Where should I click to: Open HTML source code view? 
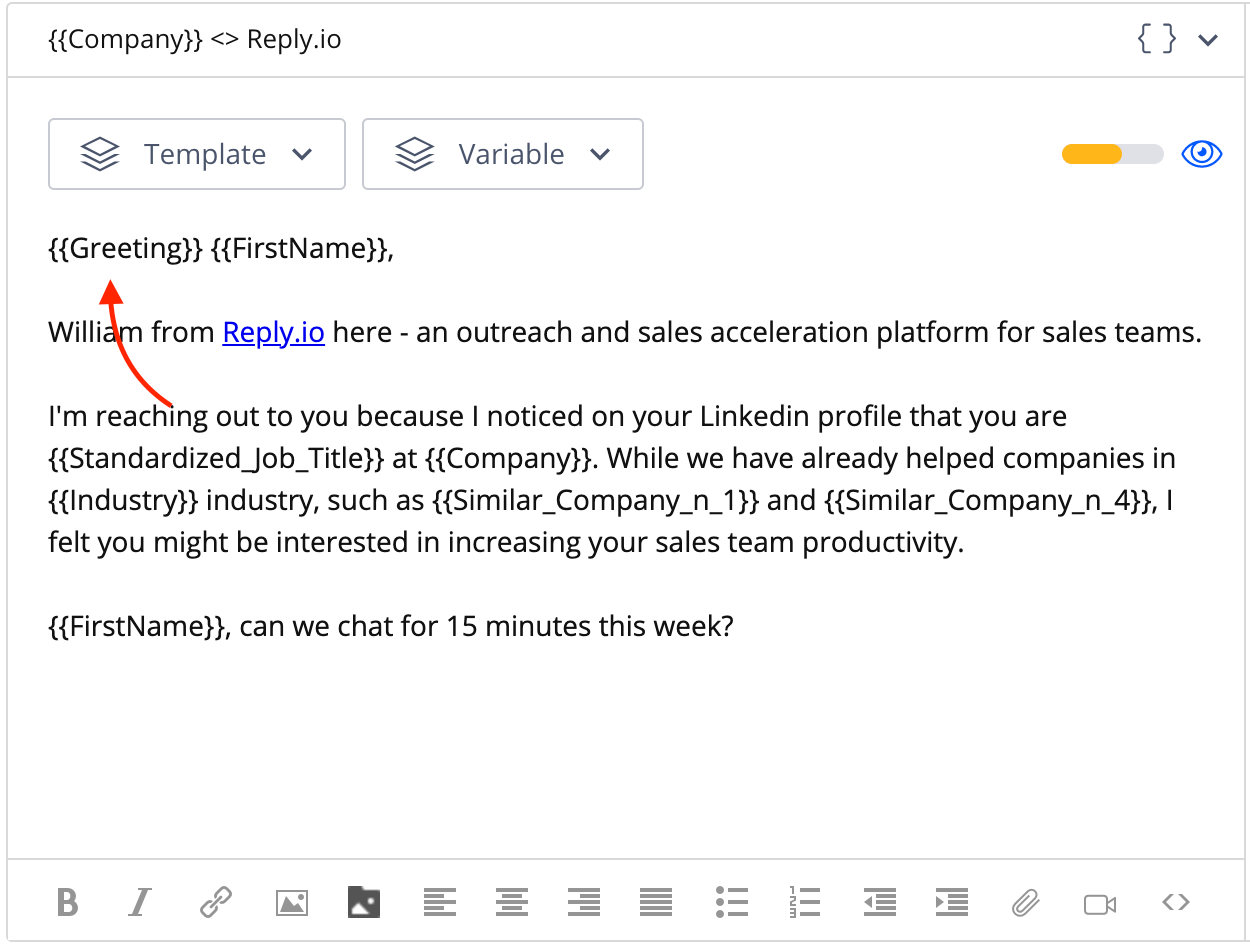click(1176, 902)
